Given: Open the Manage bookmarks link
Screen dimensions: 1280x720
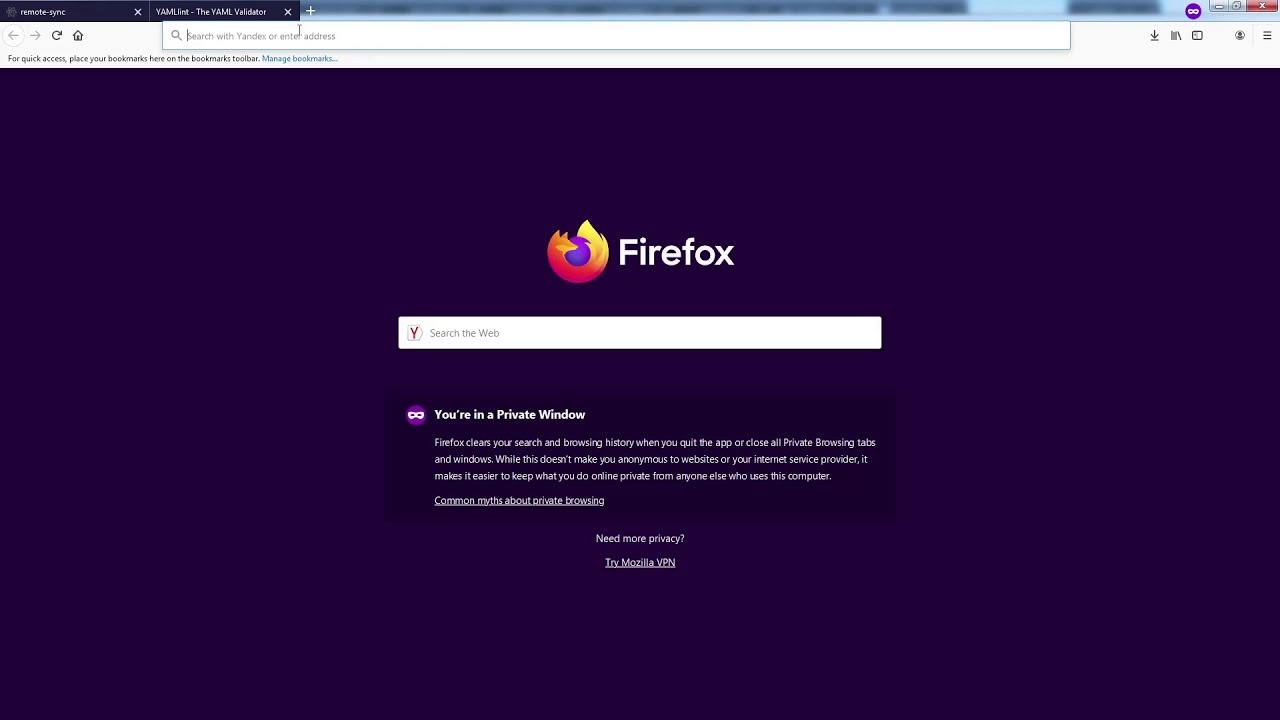Looking at the screenshot, I should coord(300,59).
